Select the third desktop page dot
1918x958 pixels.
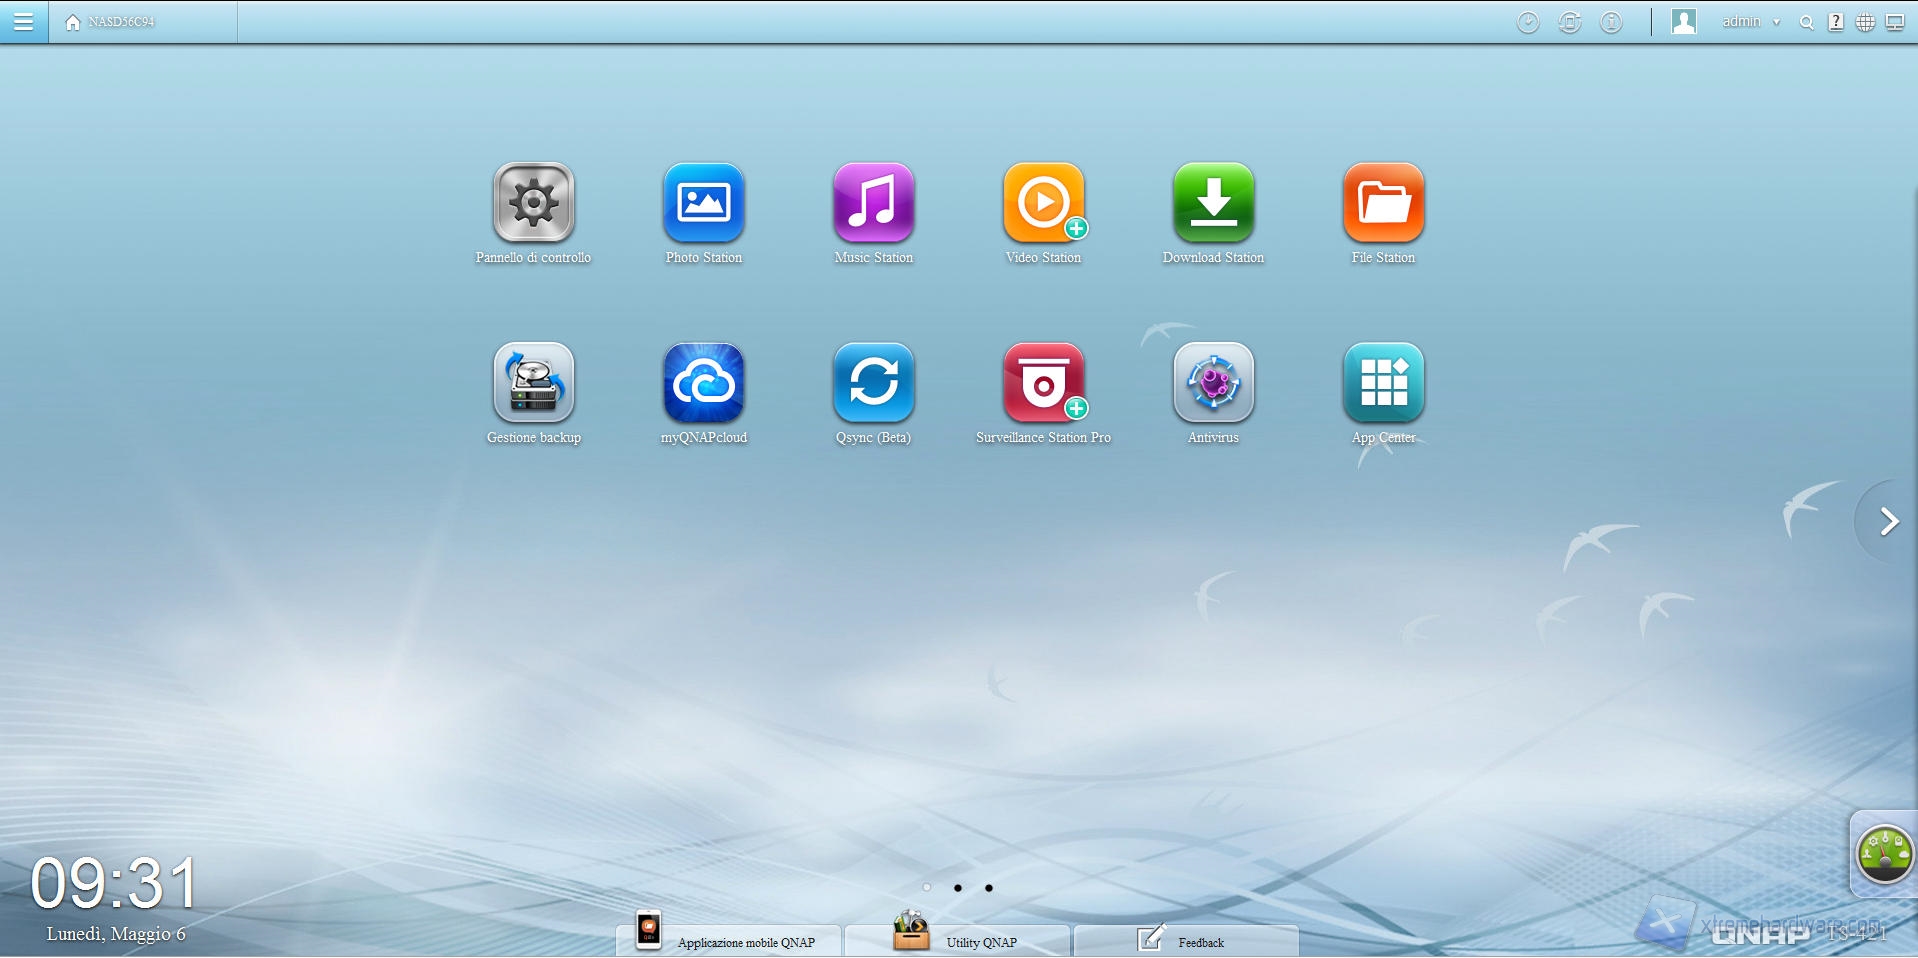click(x=989, y=888)
